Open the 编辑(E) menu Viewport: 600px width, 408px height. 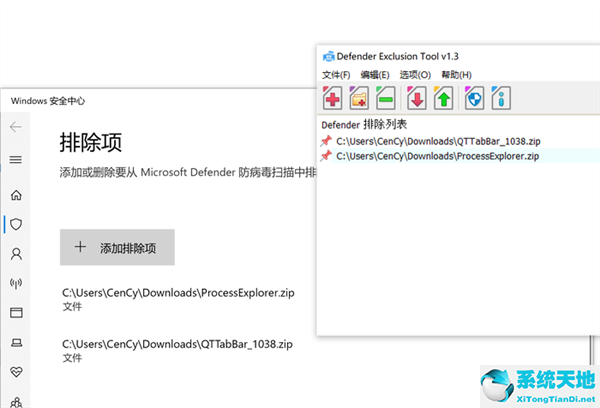click(x=375, y=75)
